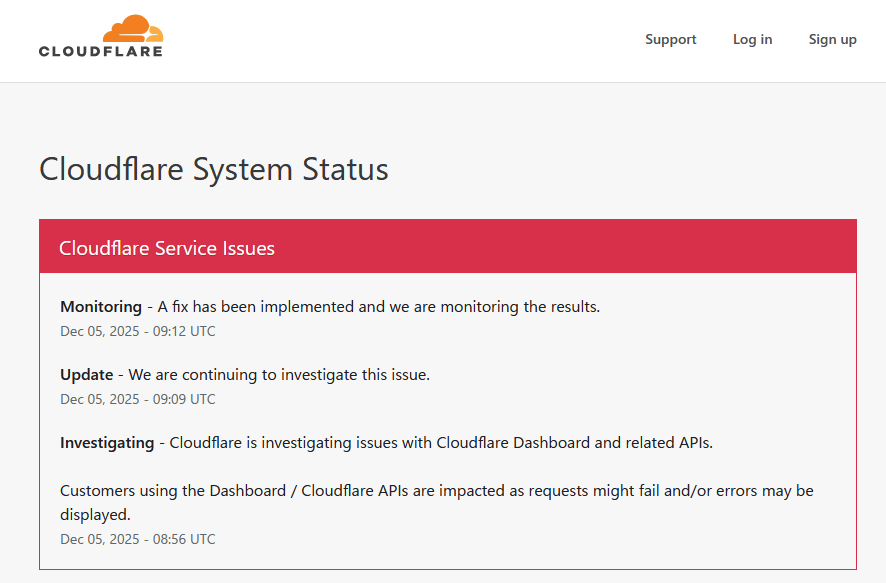Screen dimensions: 886x583
Task: Click the Log in link
Action: pos(752,39)
